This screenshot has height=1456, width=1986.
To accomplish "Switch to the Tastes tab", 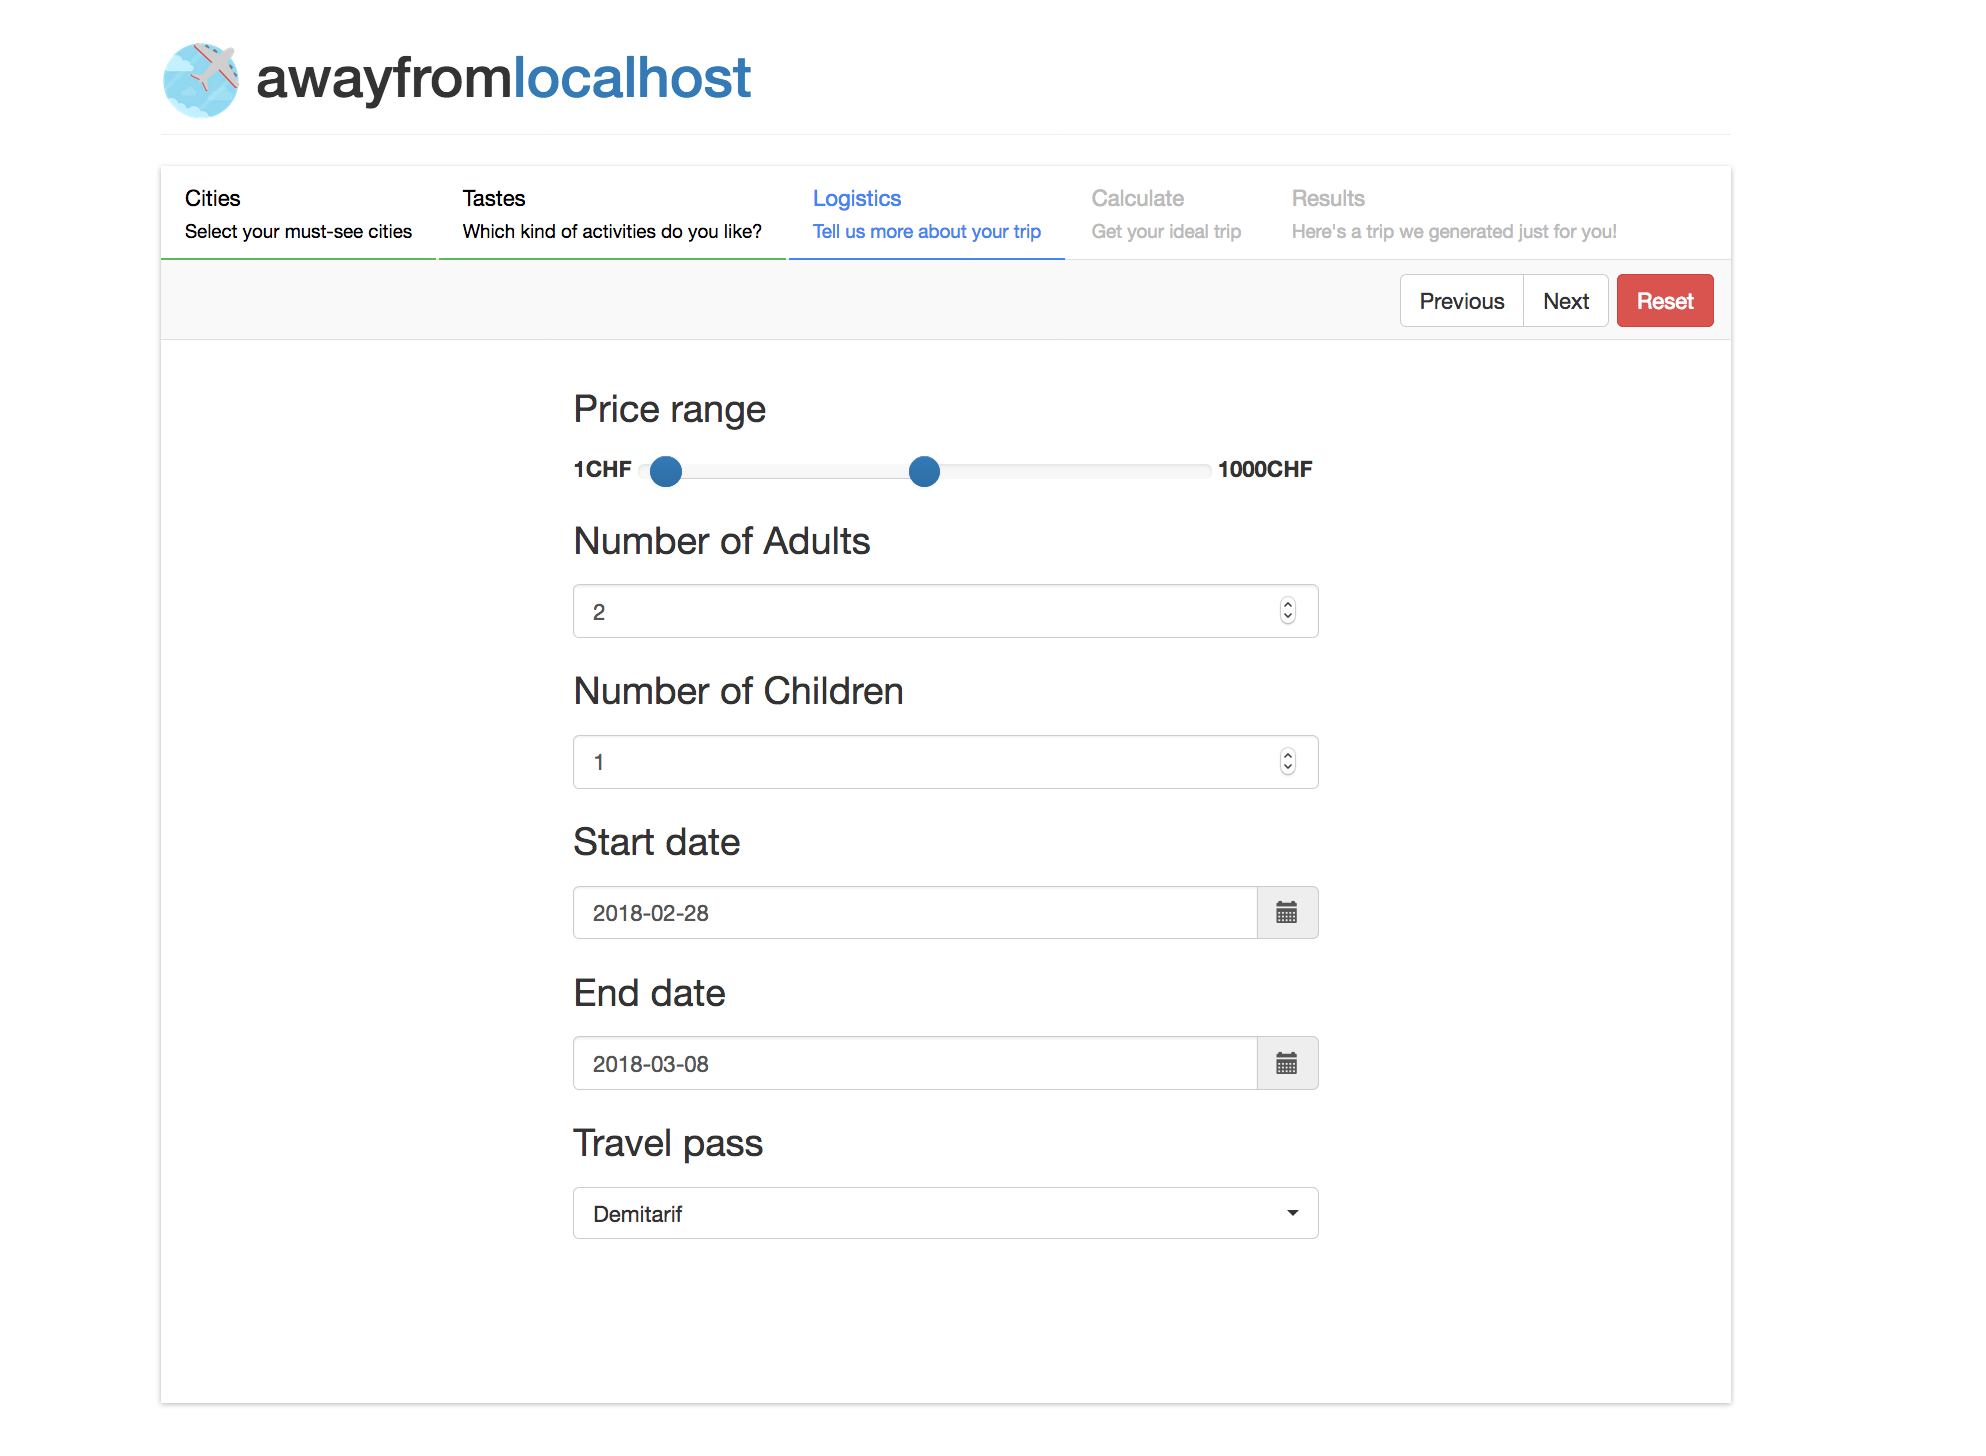I will click(x=612, y=214).
